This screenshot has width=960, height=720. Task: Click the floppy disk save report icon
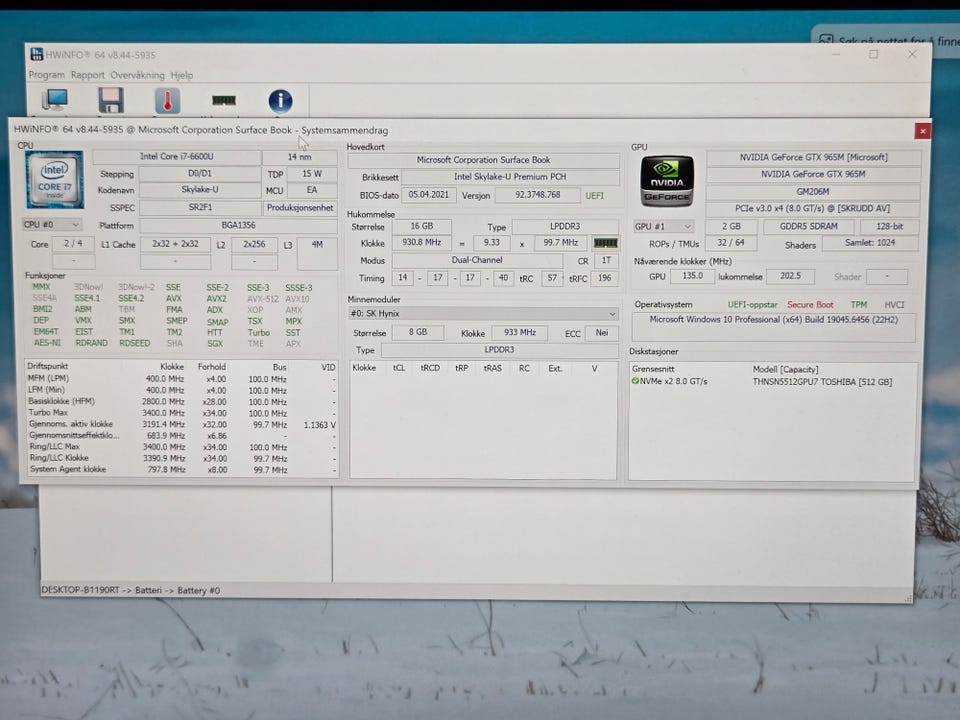point(111,100)
